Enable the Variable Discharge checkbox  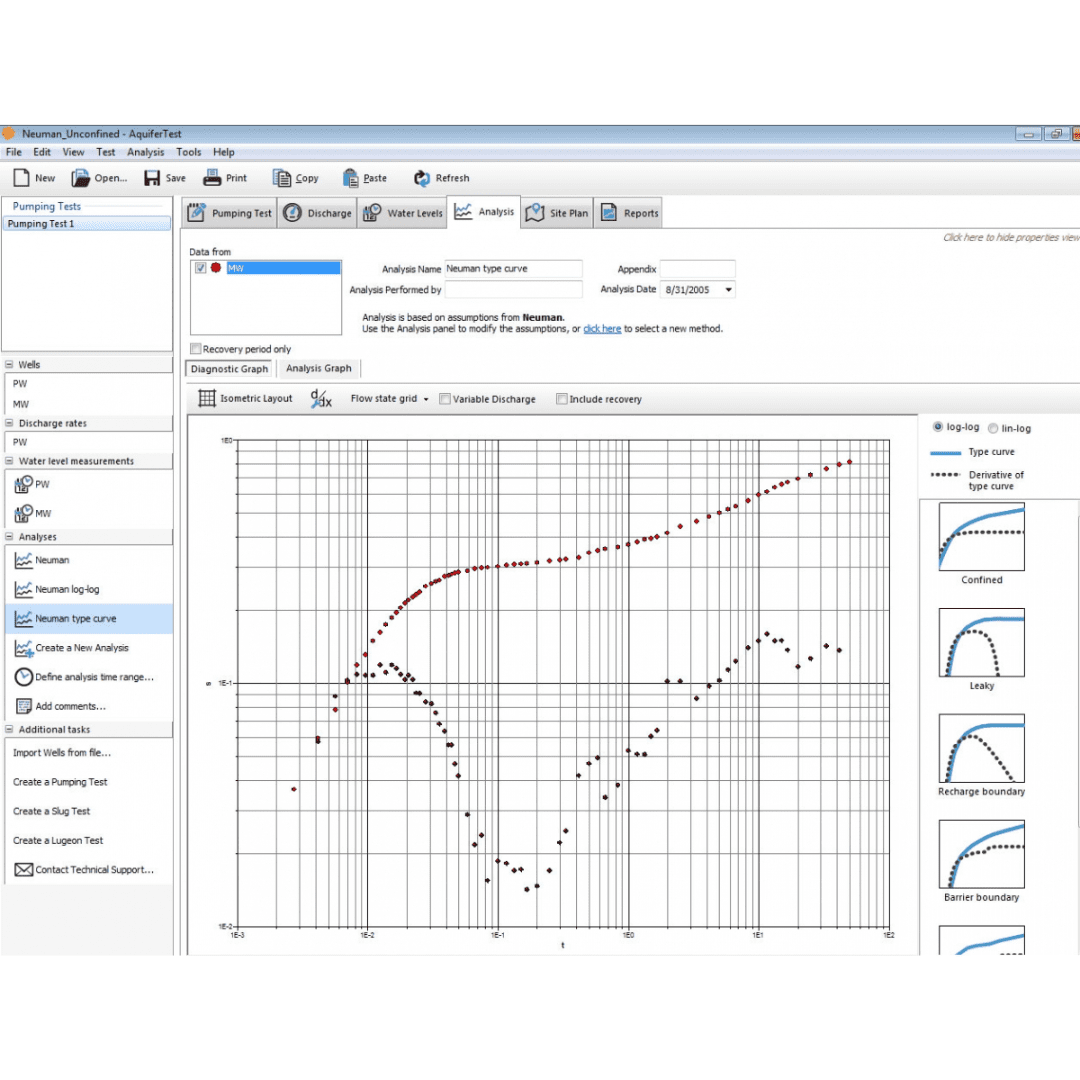click(445, 399)
